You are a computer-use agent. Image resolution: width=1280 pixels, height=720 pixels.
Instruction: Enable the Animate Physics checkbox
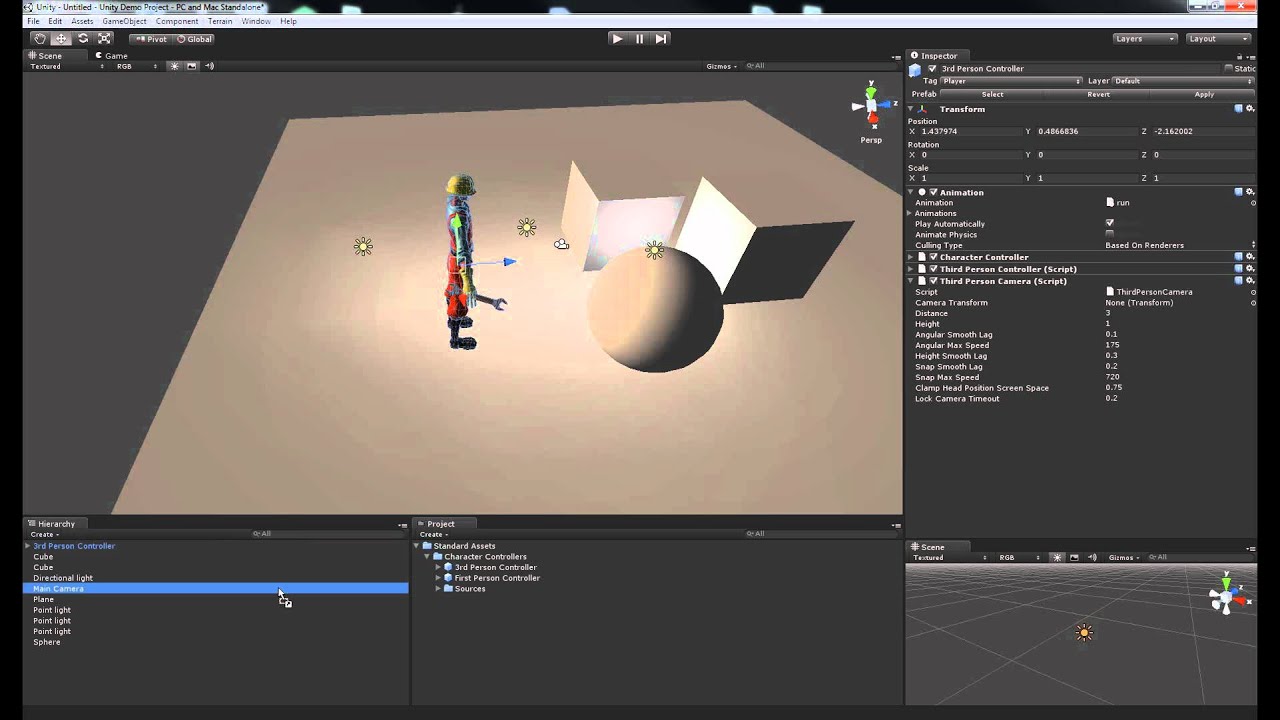point(1109,234)
